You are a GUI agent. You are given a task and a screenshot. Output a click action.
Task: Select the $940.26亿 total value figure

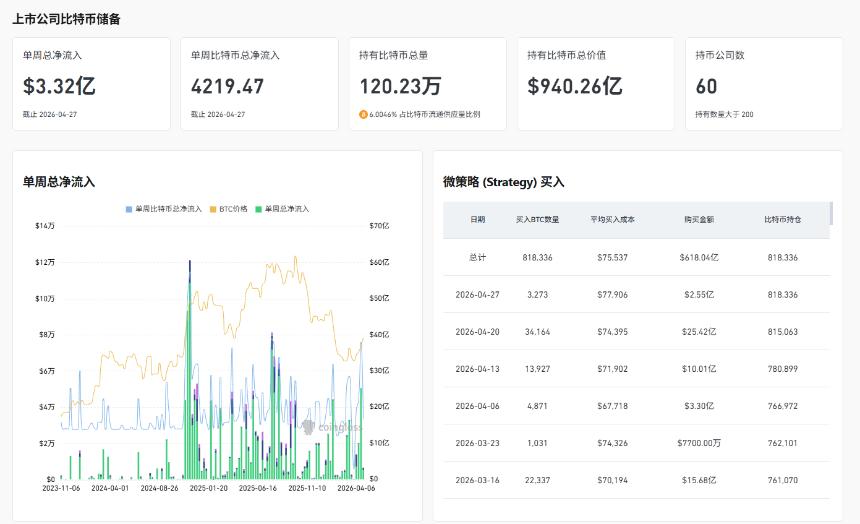575,86
